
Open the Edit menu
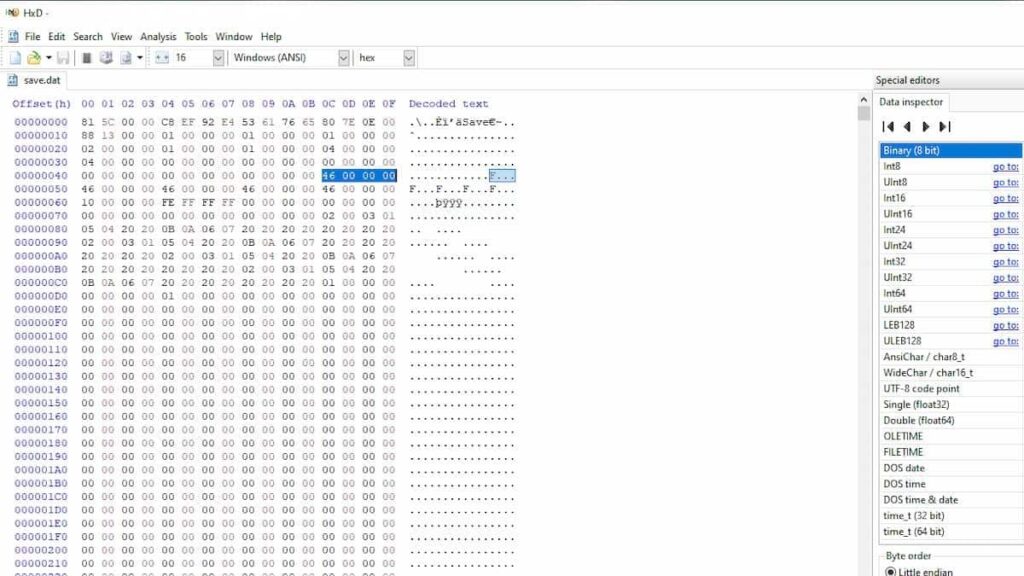click(x=57, y=37)
